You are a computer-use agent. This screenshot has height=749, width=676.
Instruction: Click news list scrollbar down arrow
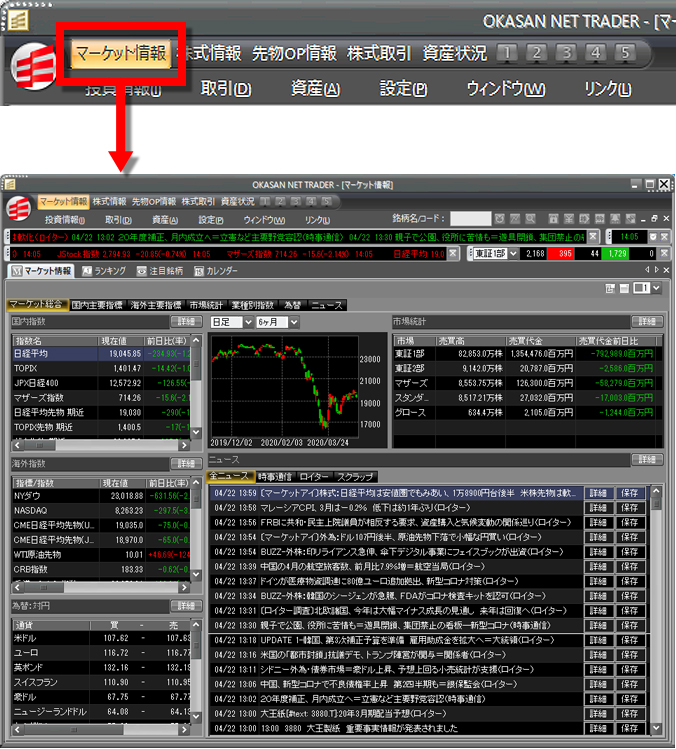(x=656, y=728)
